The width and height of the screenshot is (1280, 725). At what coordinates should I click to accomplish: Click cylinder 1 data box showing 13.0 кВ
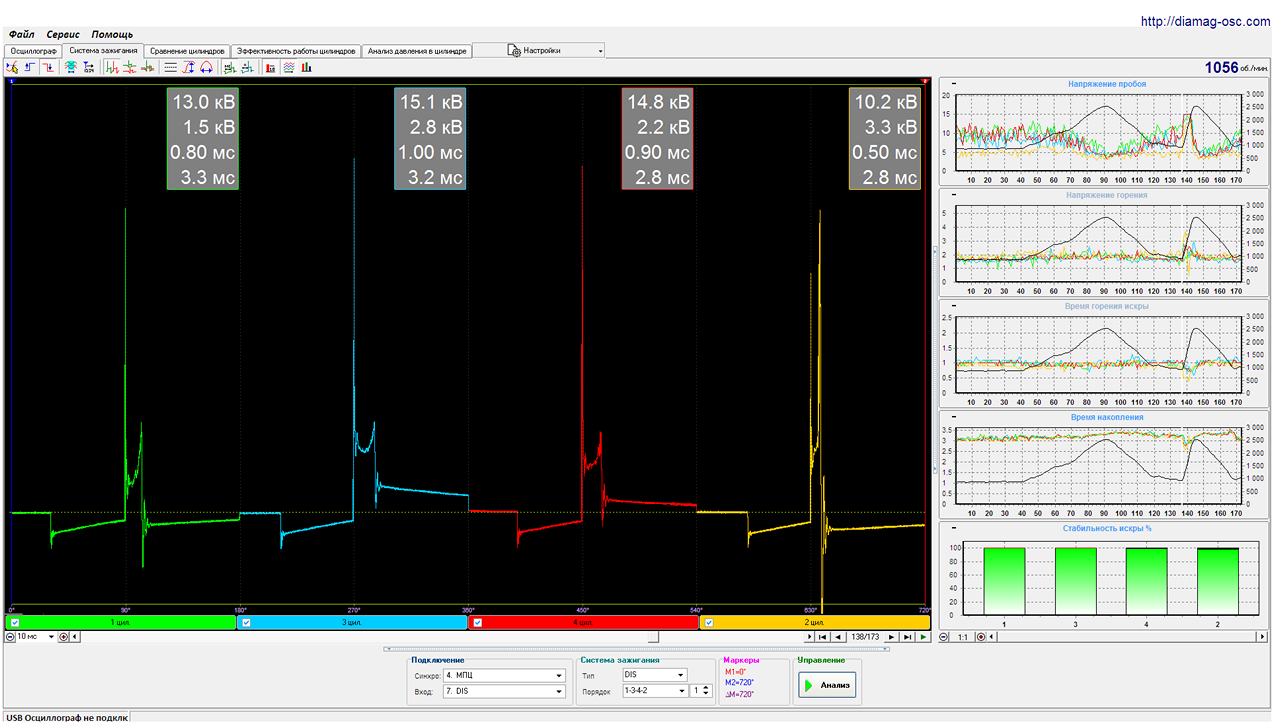pos(203,139)
